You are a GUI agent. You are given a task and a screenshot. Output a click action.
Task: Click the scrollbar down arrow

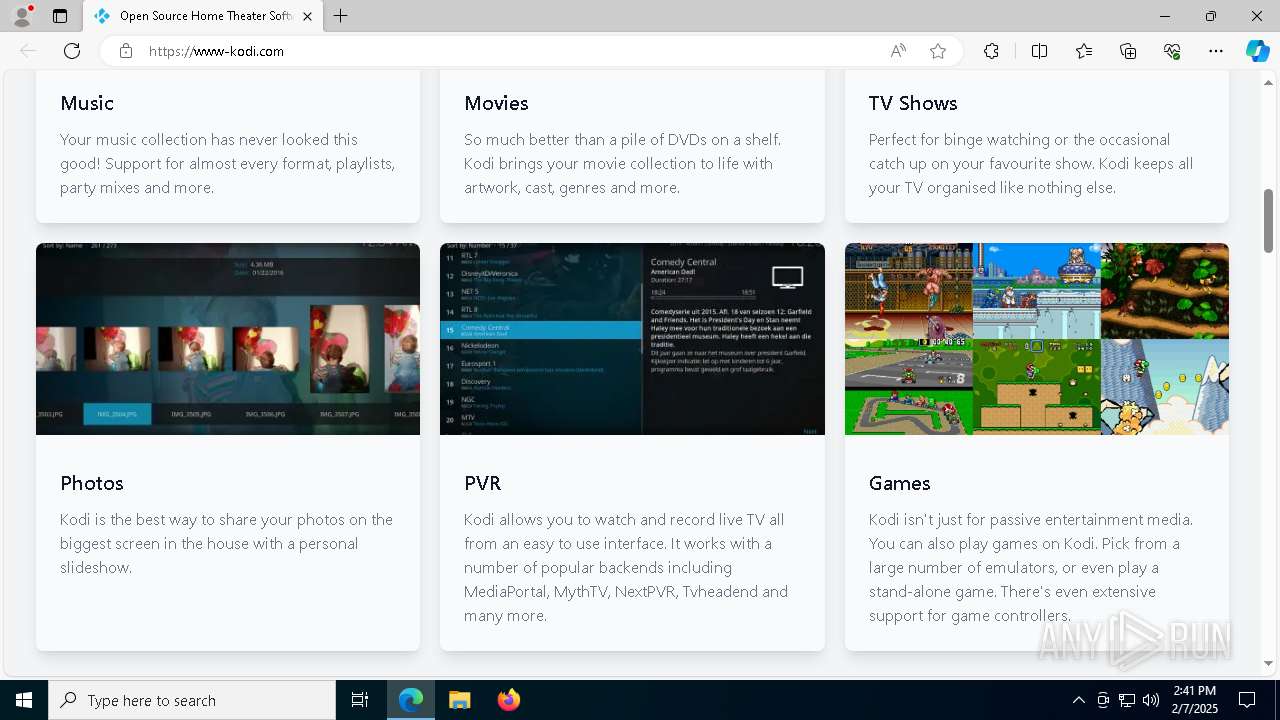coord(1269,663)
